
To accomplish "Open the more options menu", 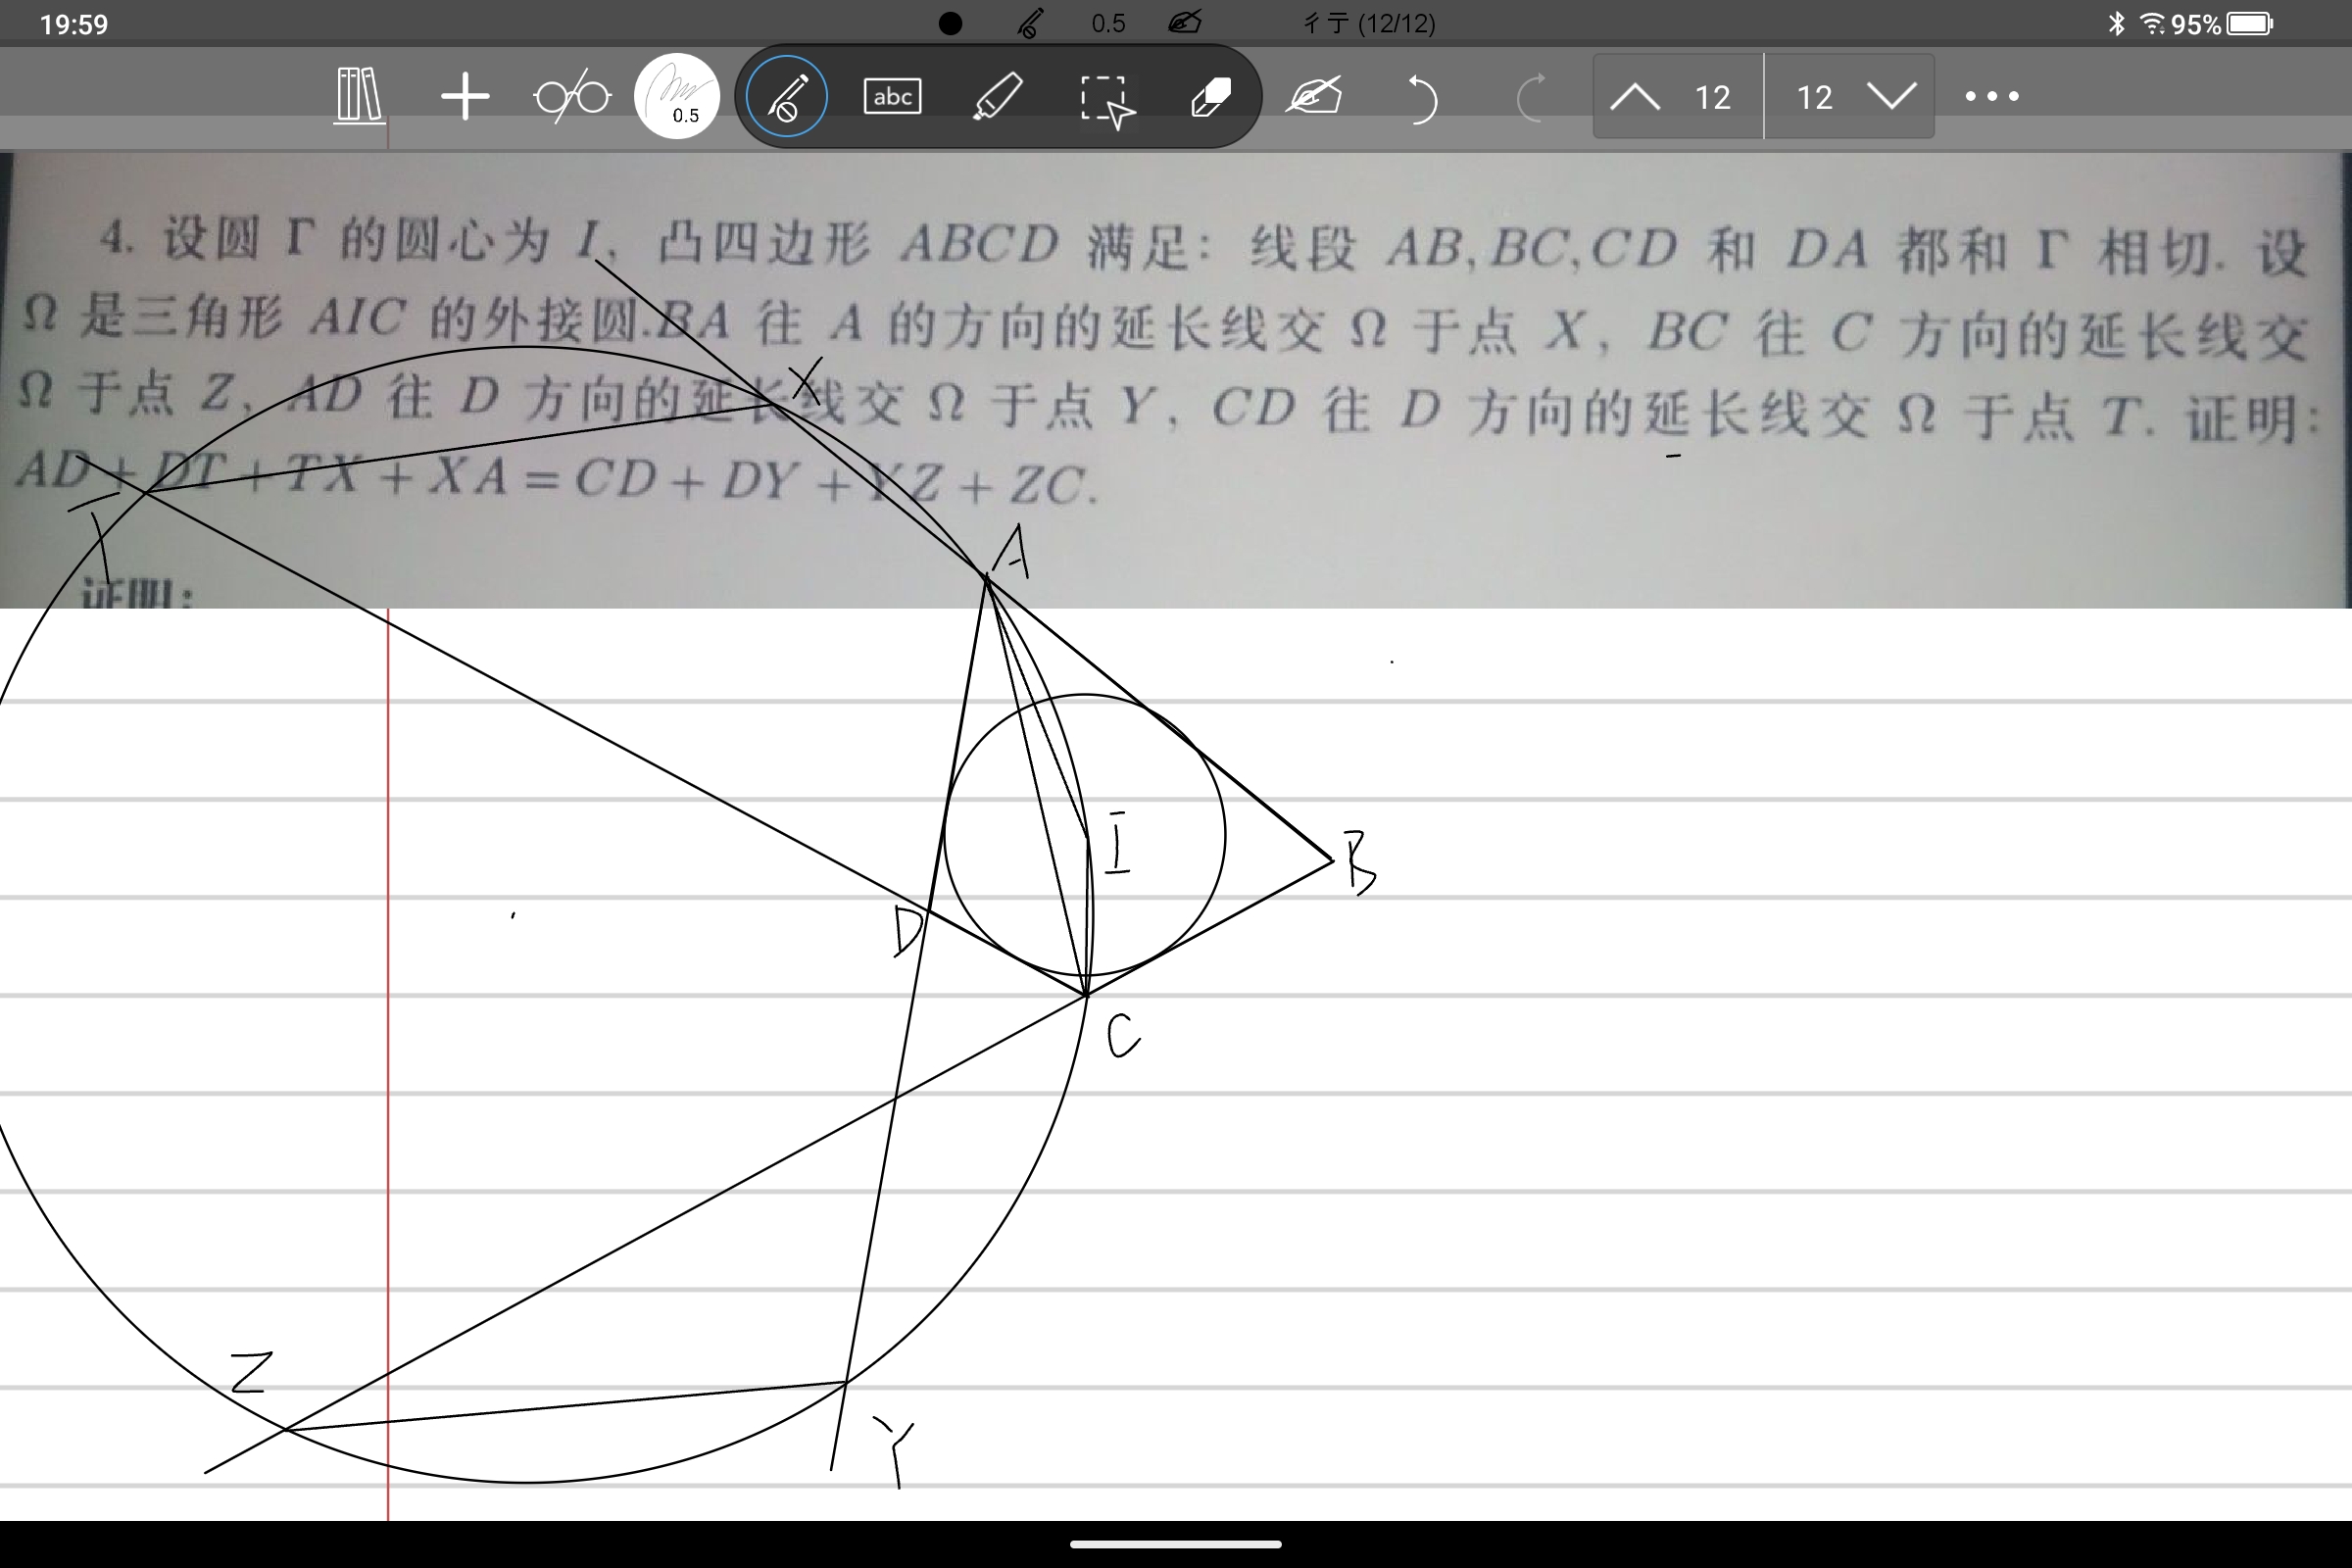I will pyautogui.click(x=1990, y=97).
